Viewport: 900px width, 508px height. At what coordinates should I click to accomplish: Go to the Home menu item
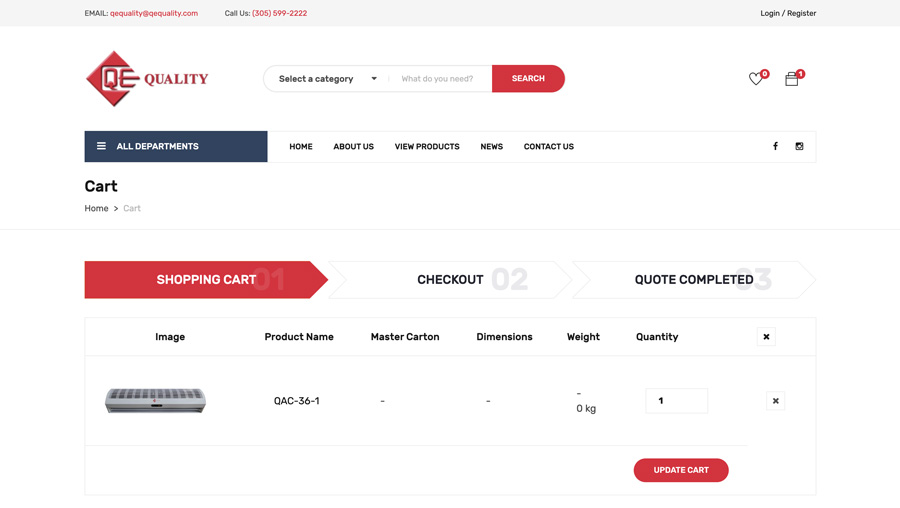(x=301, y=147)
